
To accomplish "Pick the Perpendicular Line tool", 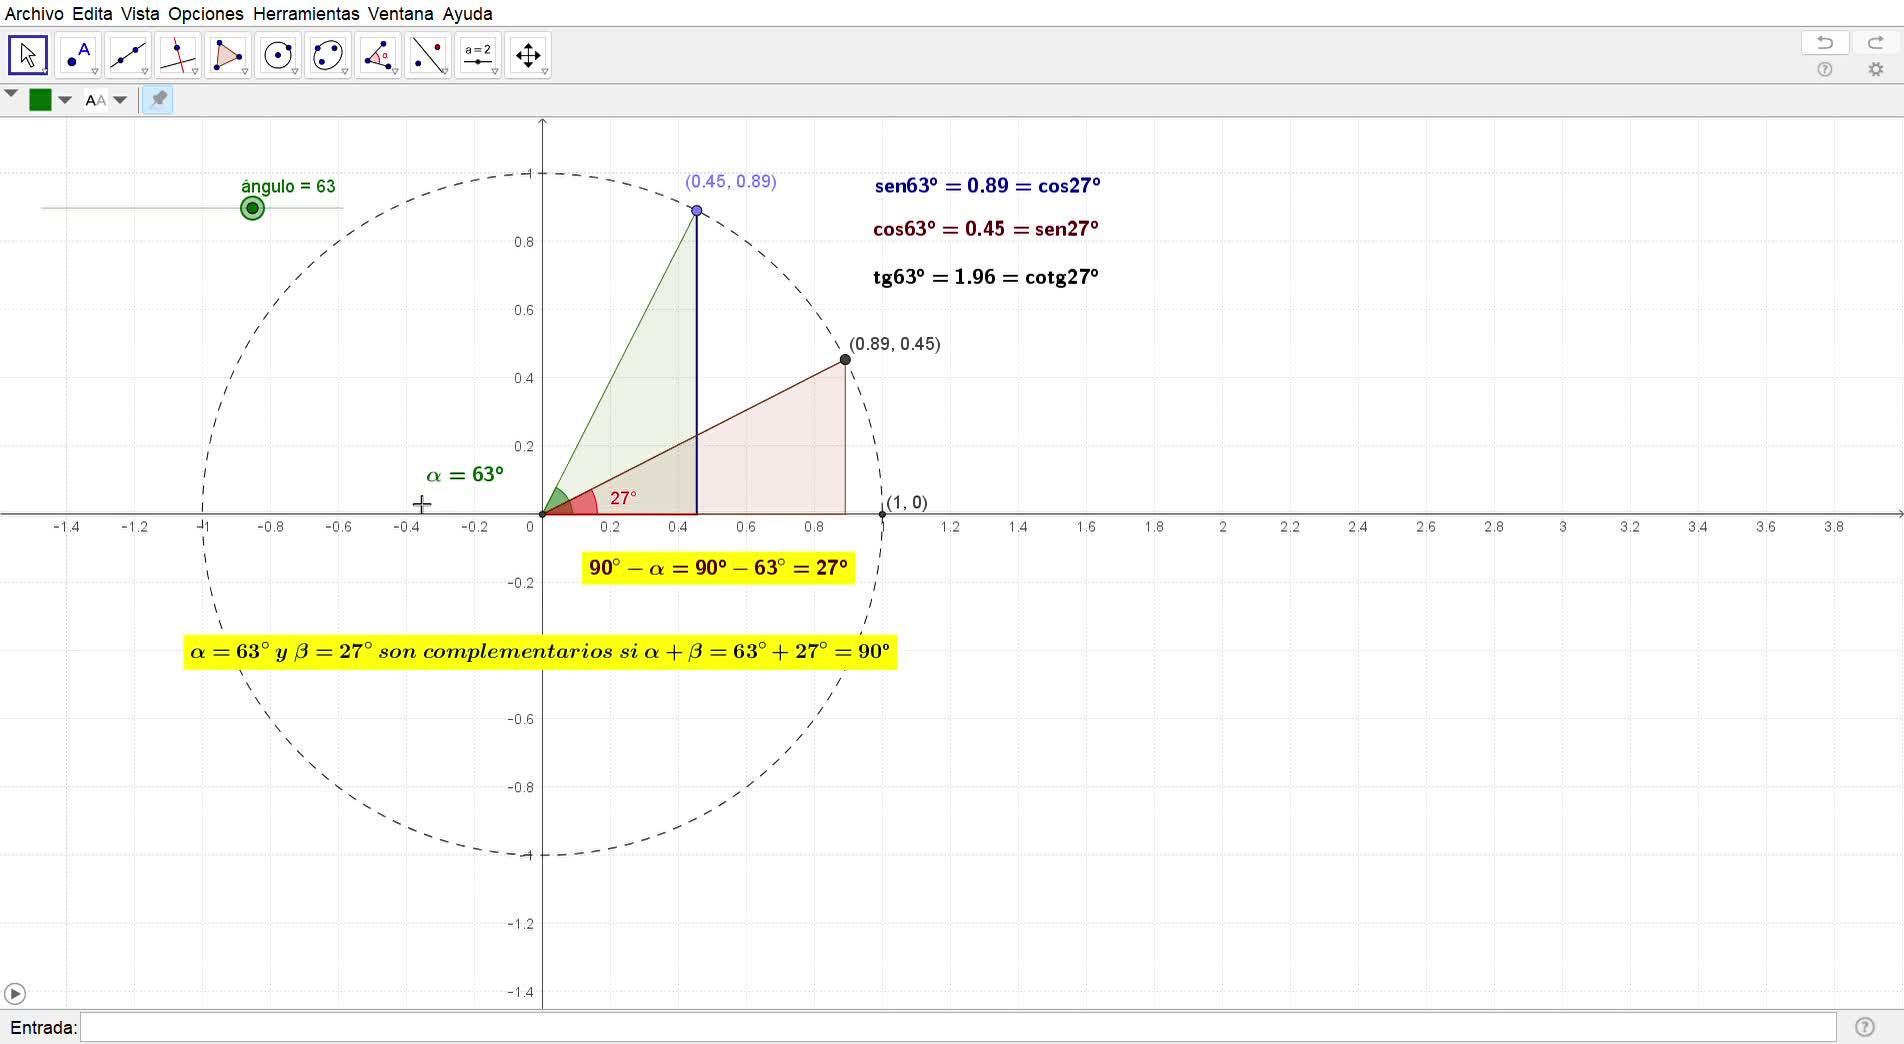I will (178, 56).
